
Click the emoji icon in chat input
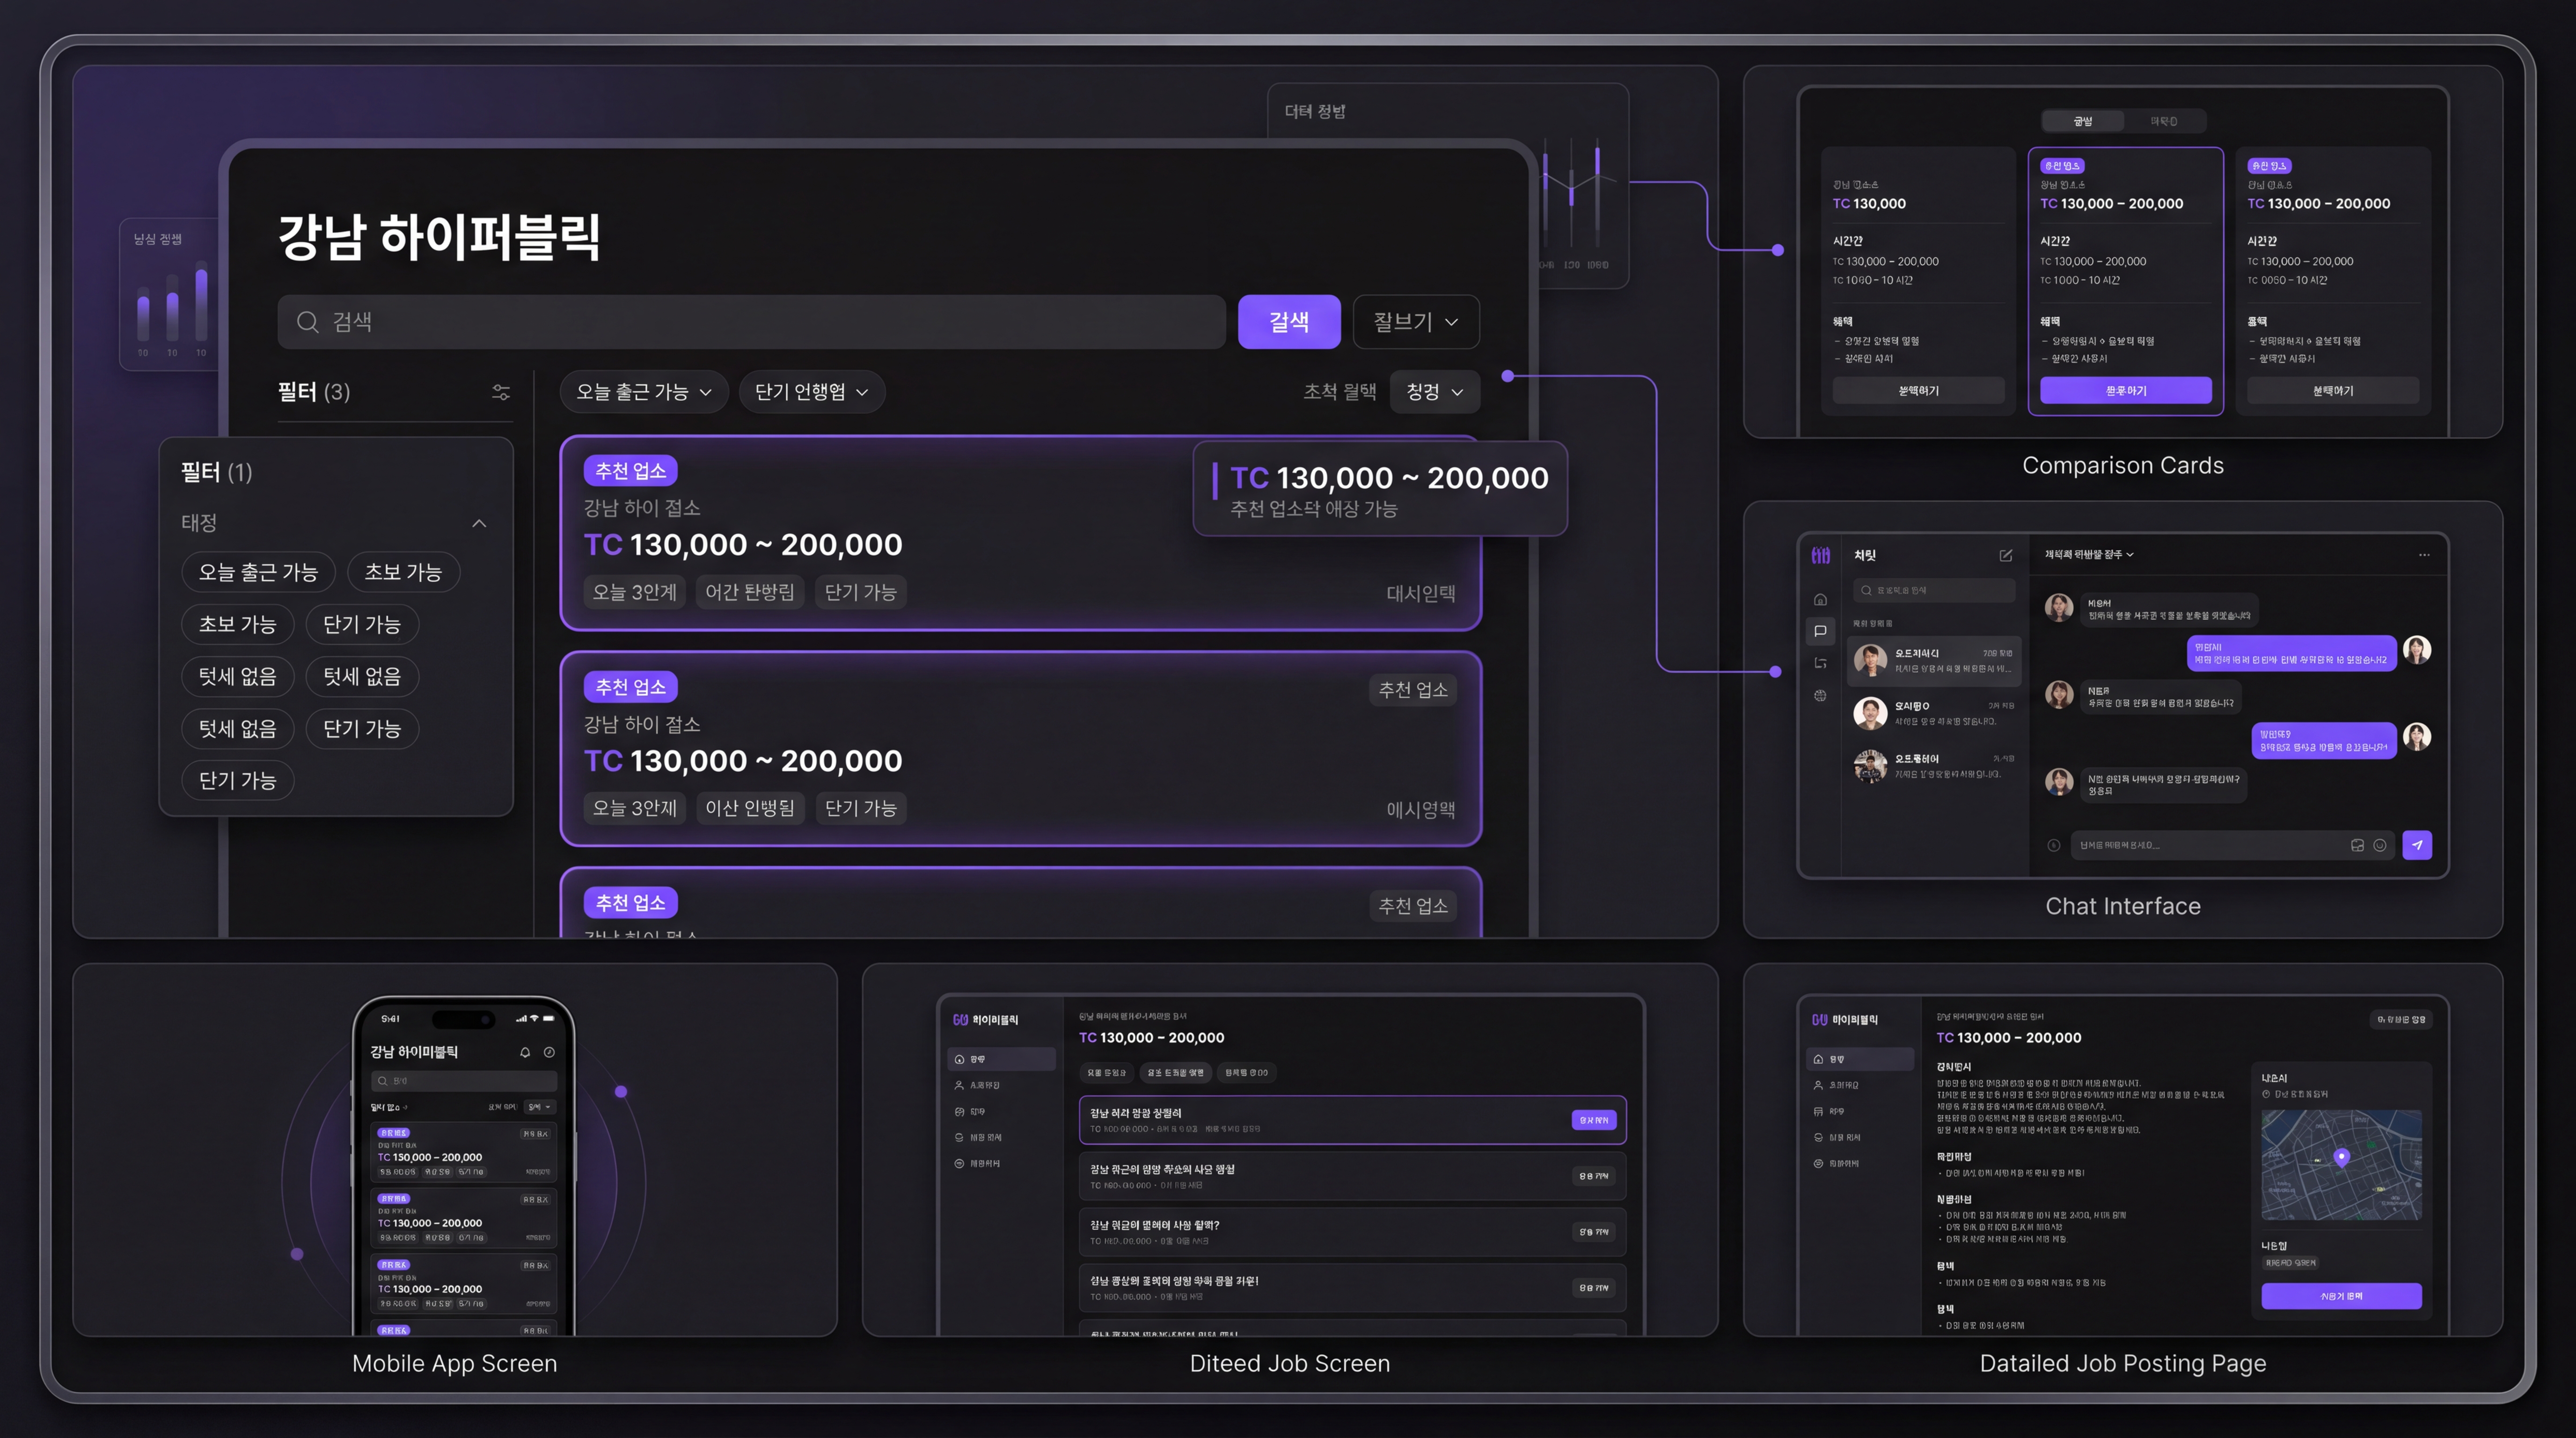point(2380,845)
